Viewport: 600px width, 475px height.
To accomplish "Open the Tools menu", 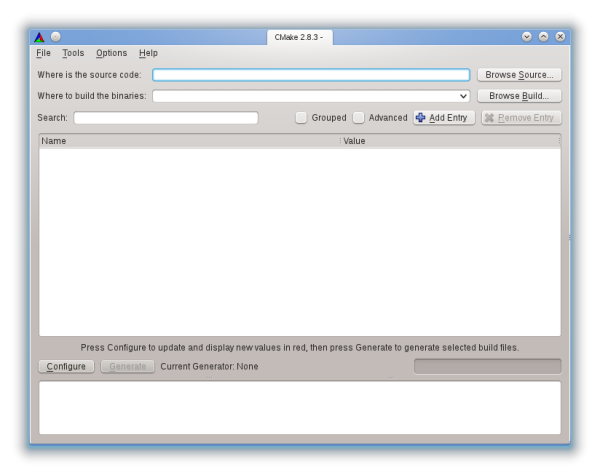I will tap(73, 53).
